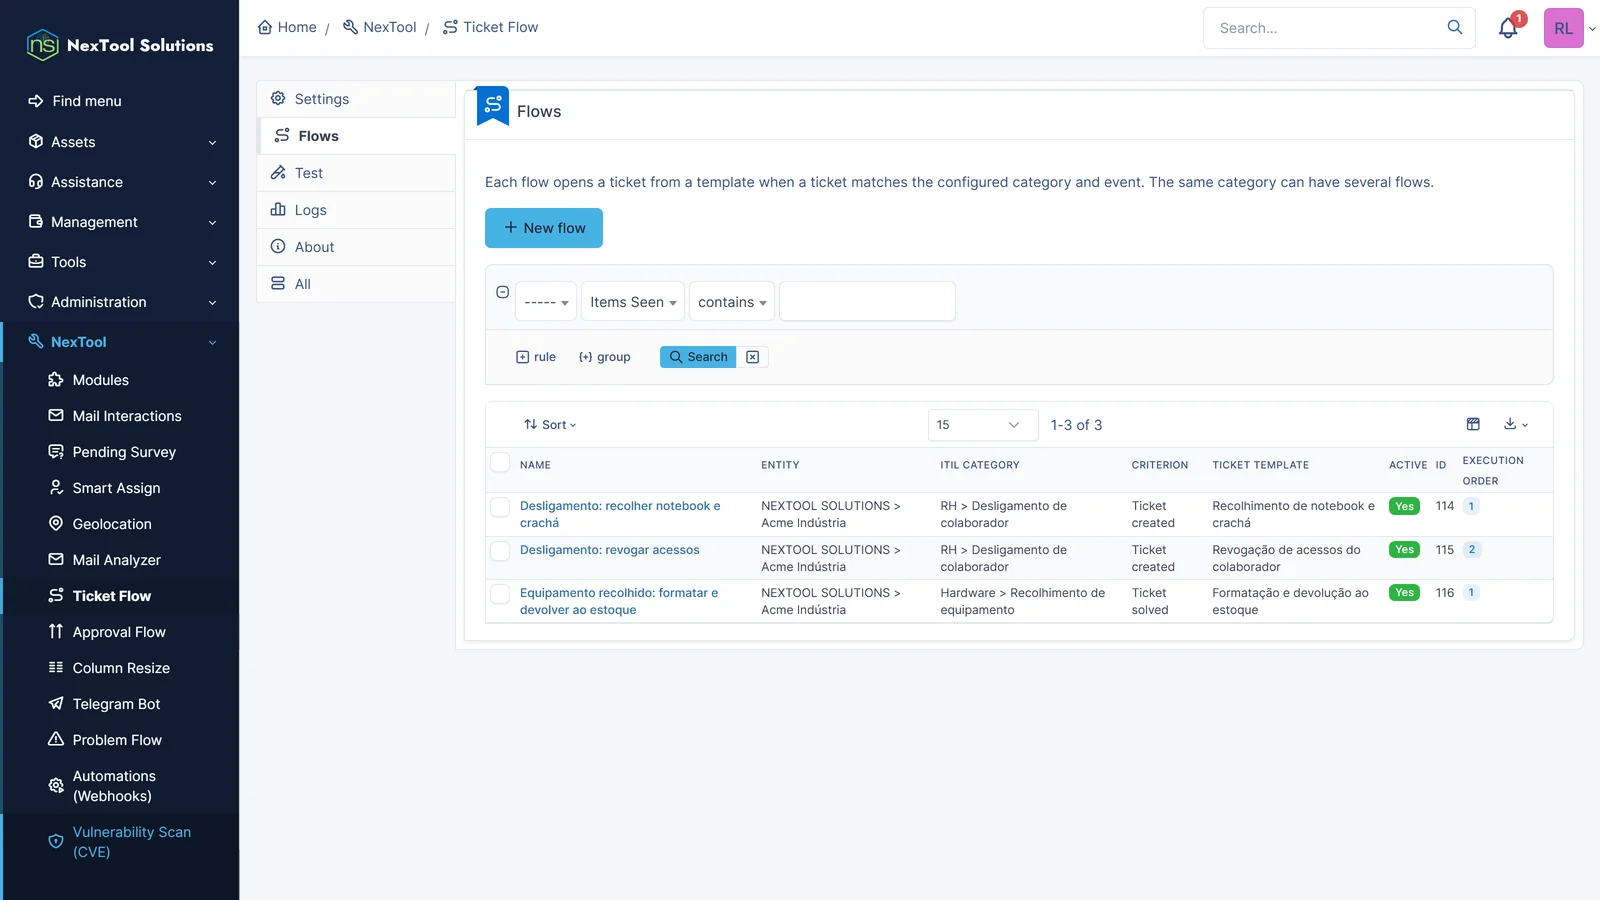1600x900 pixels.
Task: Open the 15 rows-per-page dropdown
Action: [983, 425]
